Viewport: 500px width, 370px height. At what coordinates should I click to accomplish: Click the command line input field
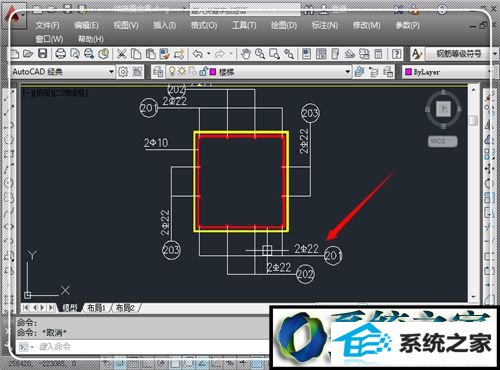143,347
